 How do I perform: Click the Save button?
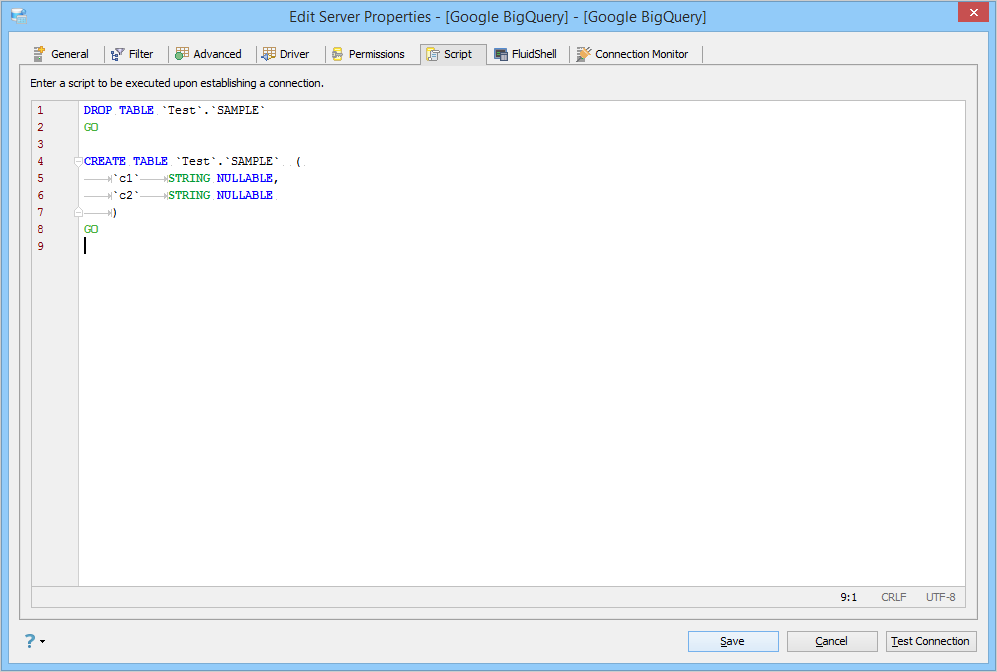coord(733,641)
